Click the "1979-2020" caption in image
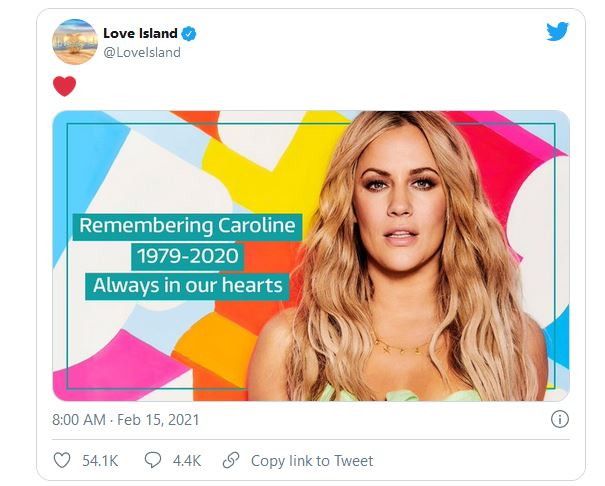 tap(188, 256)
